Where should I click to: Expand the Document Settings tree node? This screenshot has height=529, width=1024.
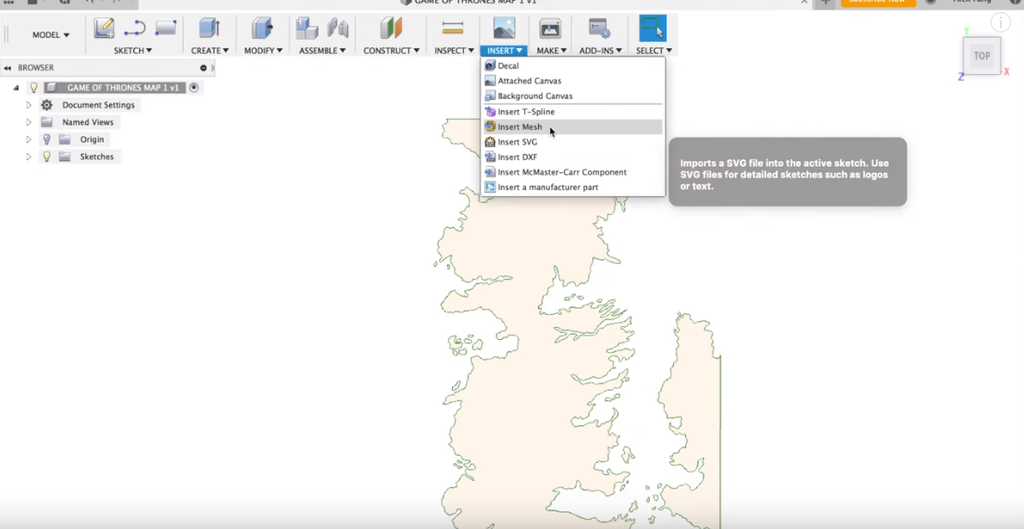tap(29, 105)
